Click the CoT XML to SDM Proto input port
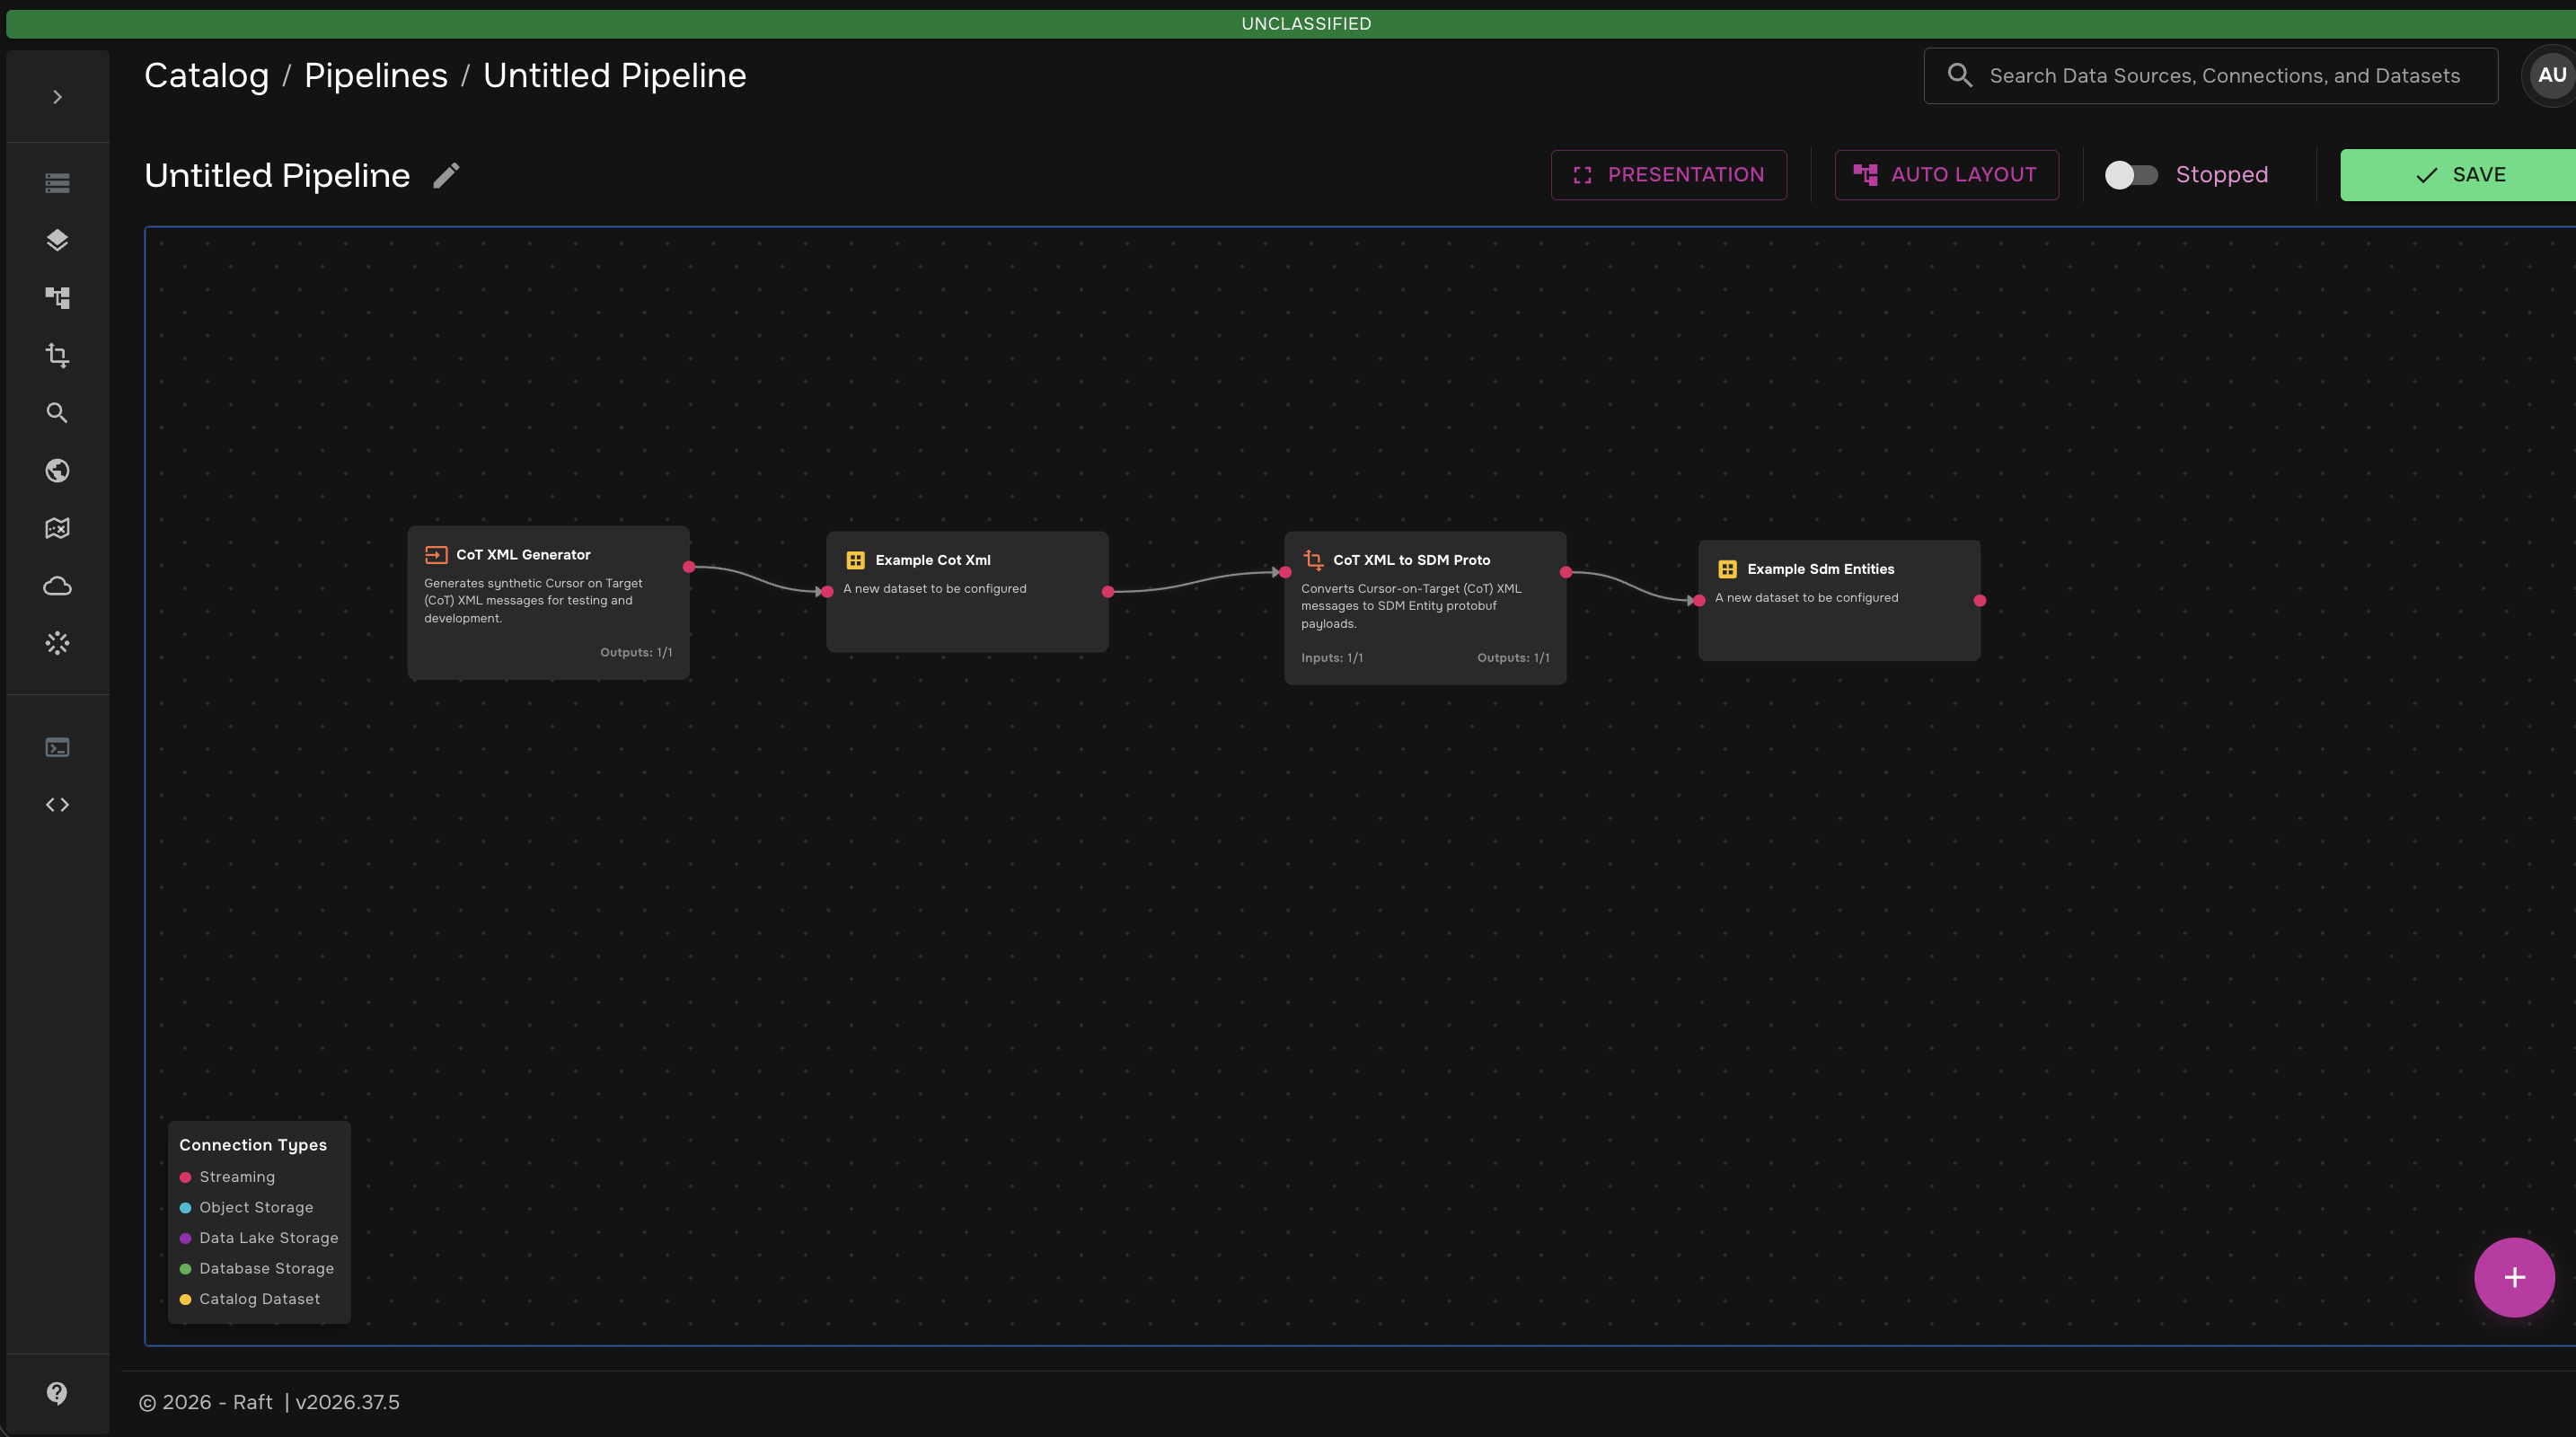This screenshot has height=1437, width=2576. click(x=1285, y=573)
